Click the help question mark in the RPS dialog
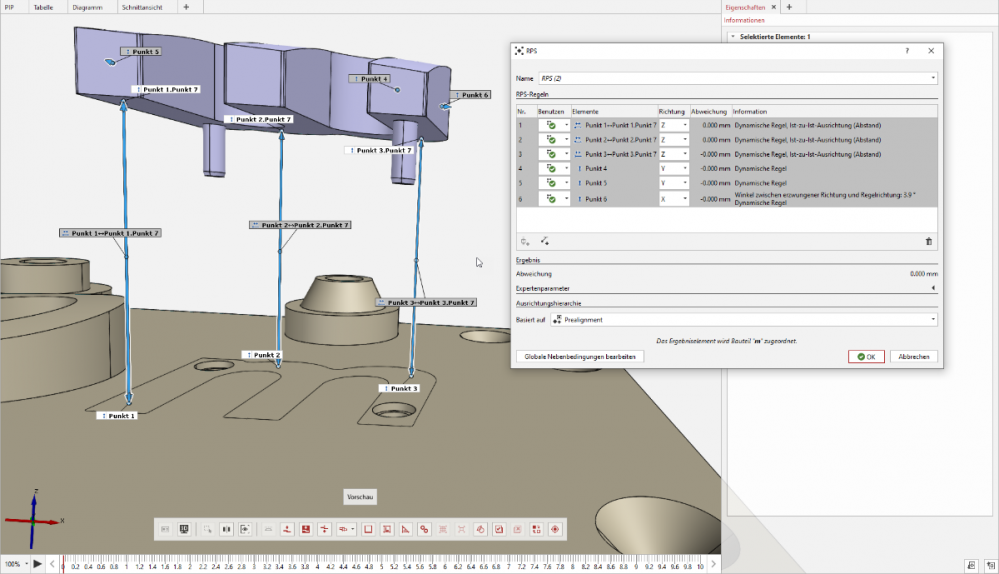This screenshot has height=574, width=999. point(907,50)
